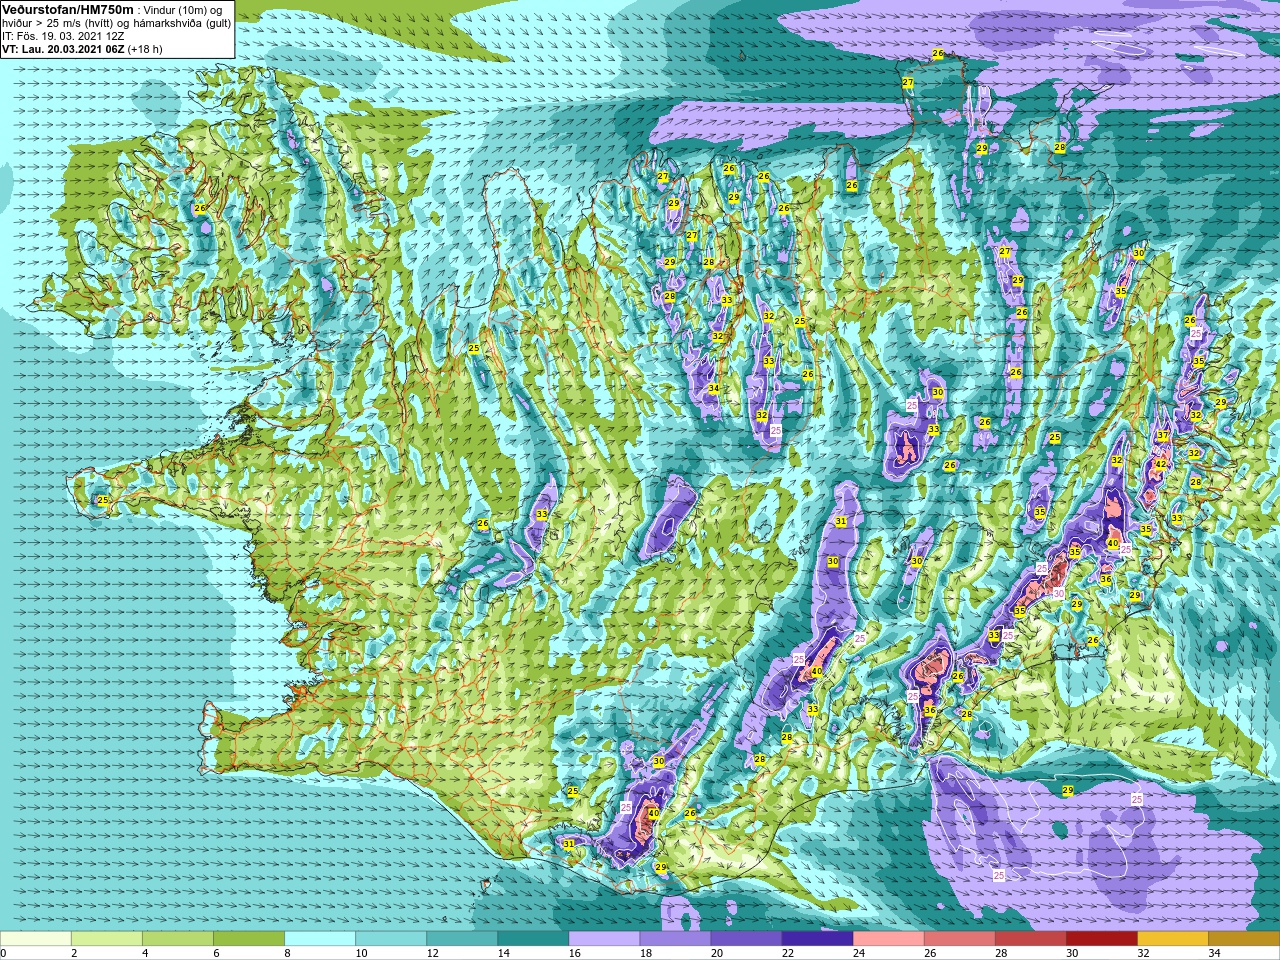Image resolution: width=1280 pixels, height=960 pixels.
Task: Click the 26 gust label in the Westfjords
Action: [x=200, y=208]
